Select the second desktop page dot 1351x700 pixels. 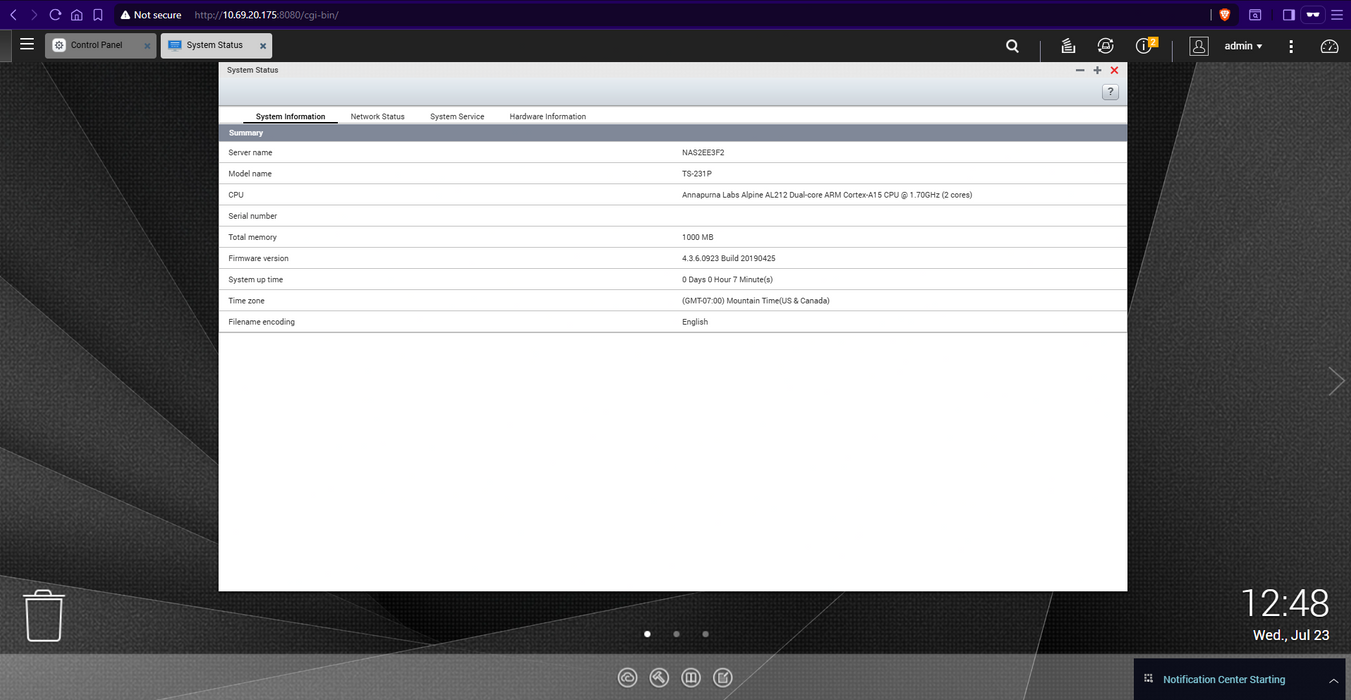(x=676, y=634)
